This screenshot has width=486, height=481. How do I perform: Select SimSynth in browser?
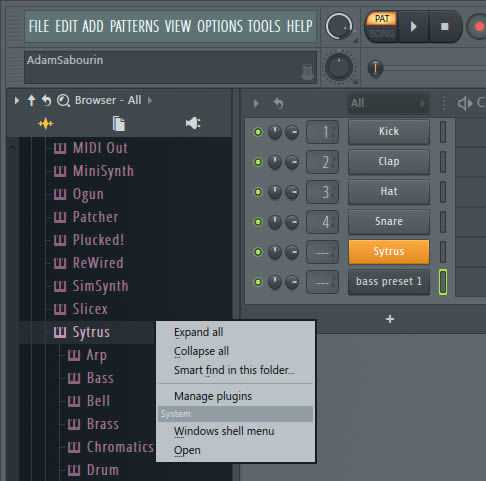pos(100,286)
